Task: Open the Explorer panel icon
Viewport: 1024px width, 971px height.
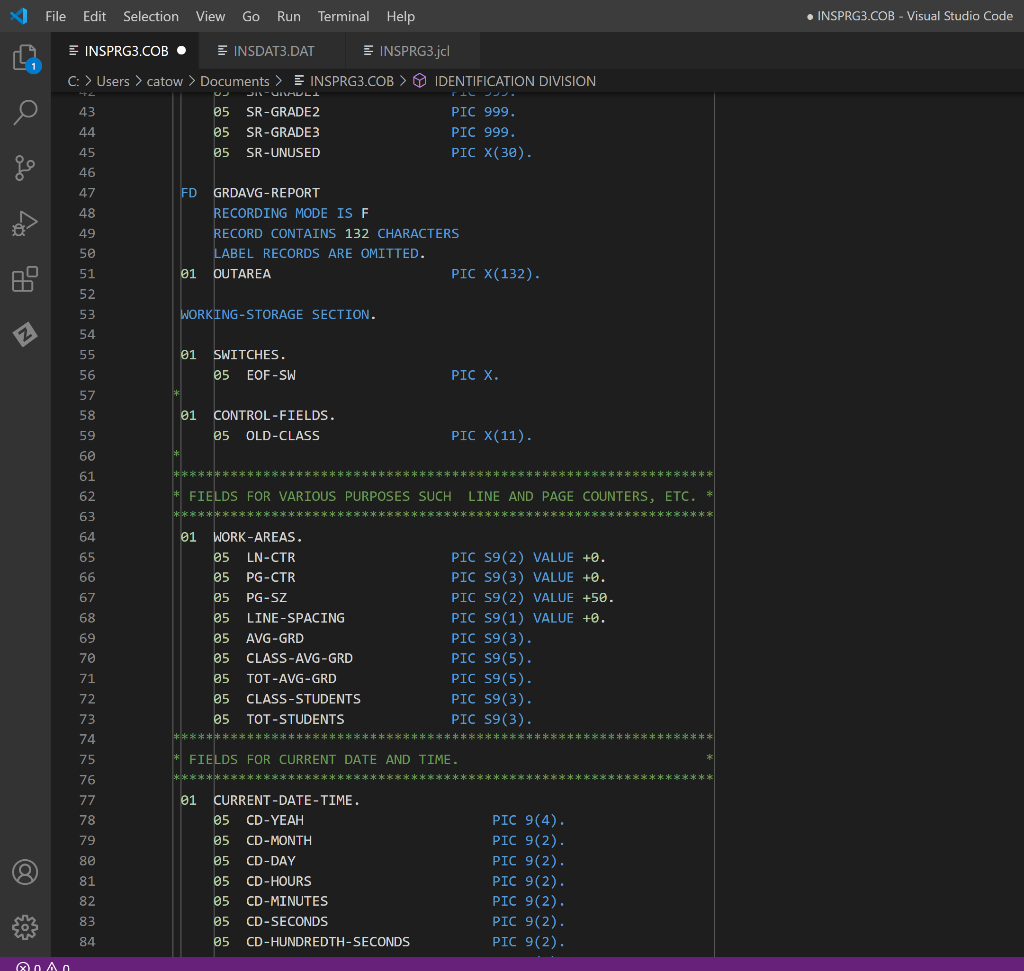Action: coord(25,58)
